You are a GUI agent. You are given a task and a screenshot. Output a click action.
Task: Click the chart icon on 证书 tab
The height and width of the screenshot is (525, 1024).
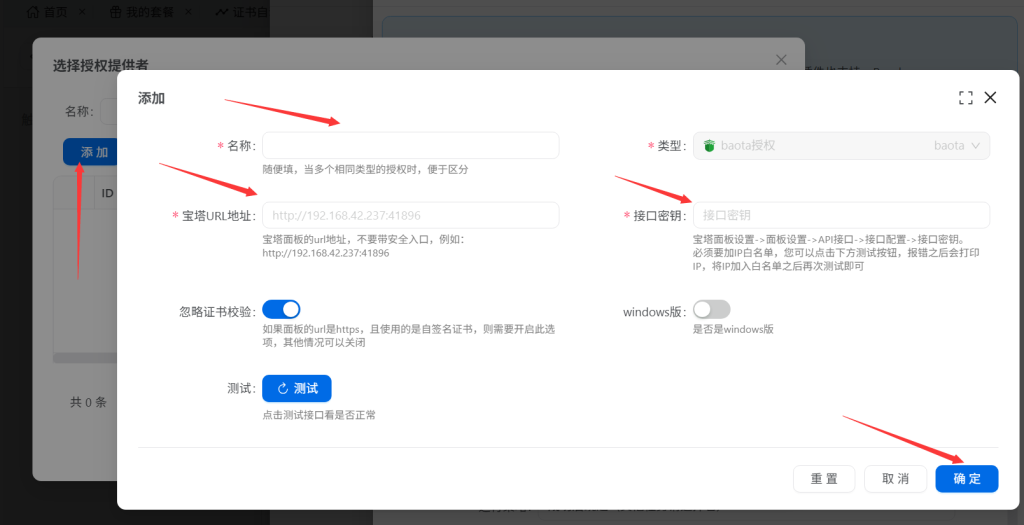coord(222,12)
